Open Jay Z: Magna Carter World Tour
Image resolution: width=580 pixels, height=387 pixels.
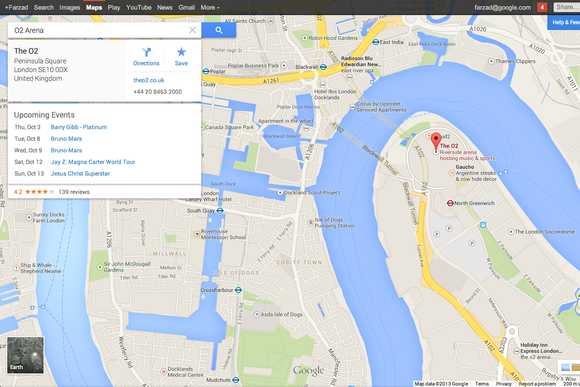point(93,162)
